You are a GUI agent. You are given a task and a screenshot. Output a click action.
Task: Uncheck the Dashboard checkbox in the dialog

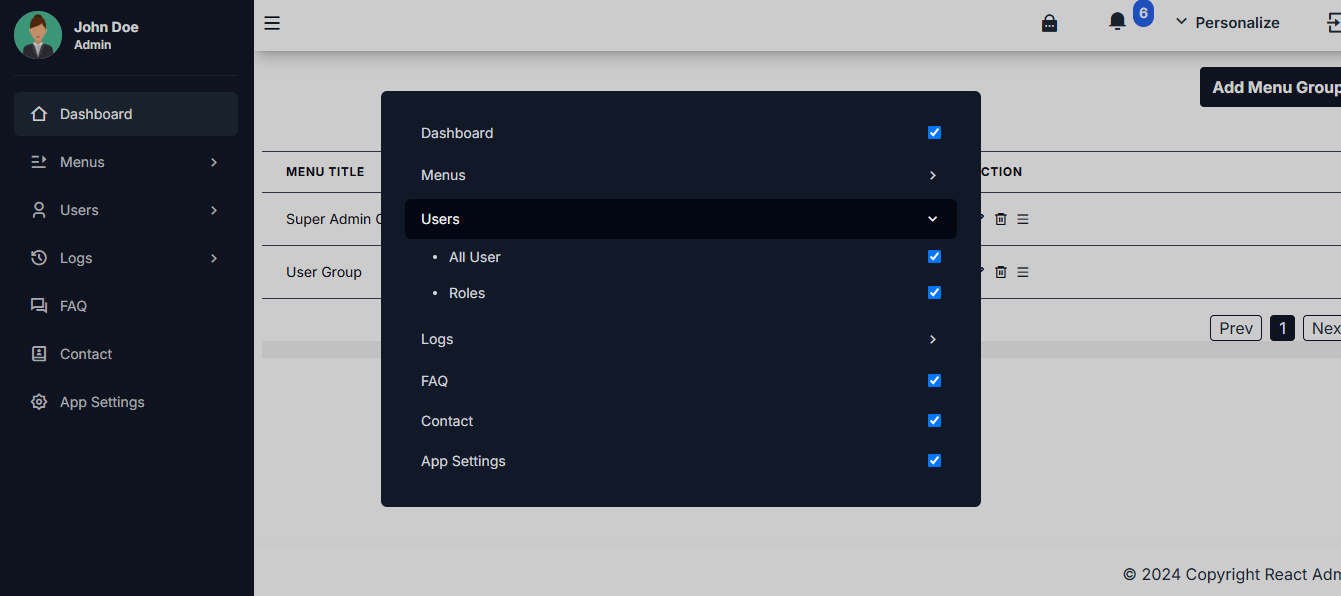933,132
